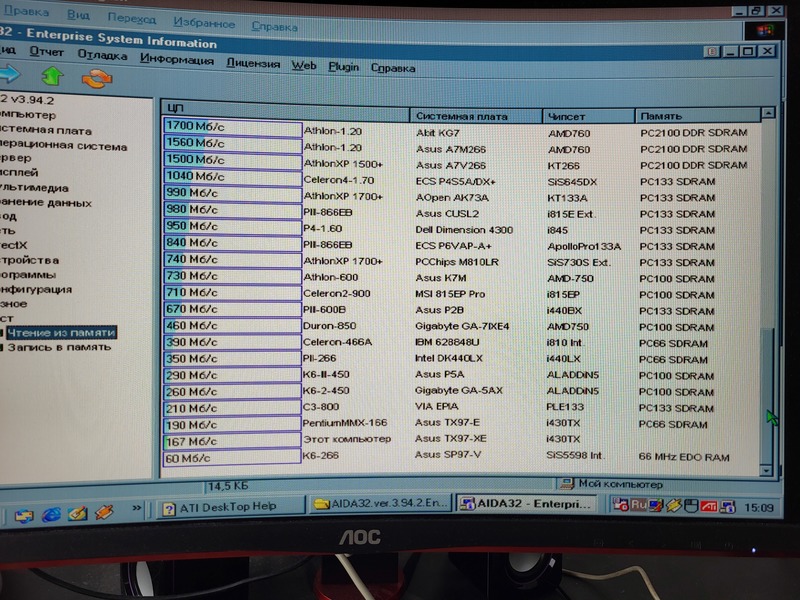The width and height of the screenshot is (800, 600).
Task: Click the 'Asus SP97-V' motherboard cell
Action: 448,455
